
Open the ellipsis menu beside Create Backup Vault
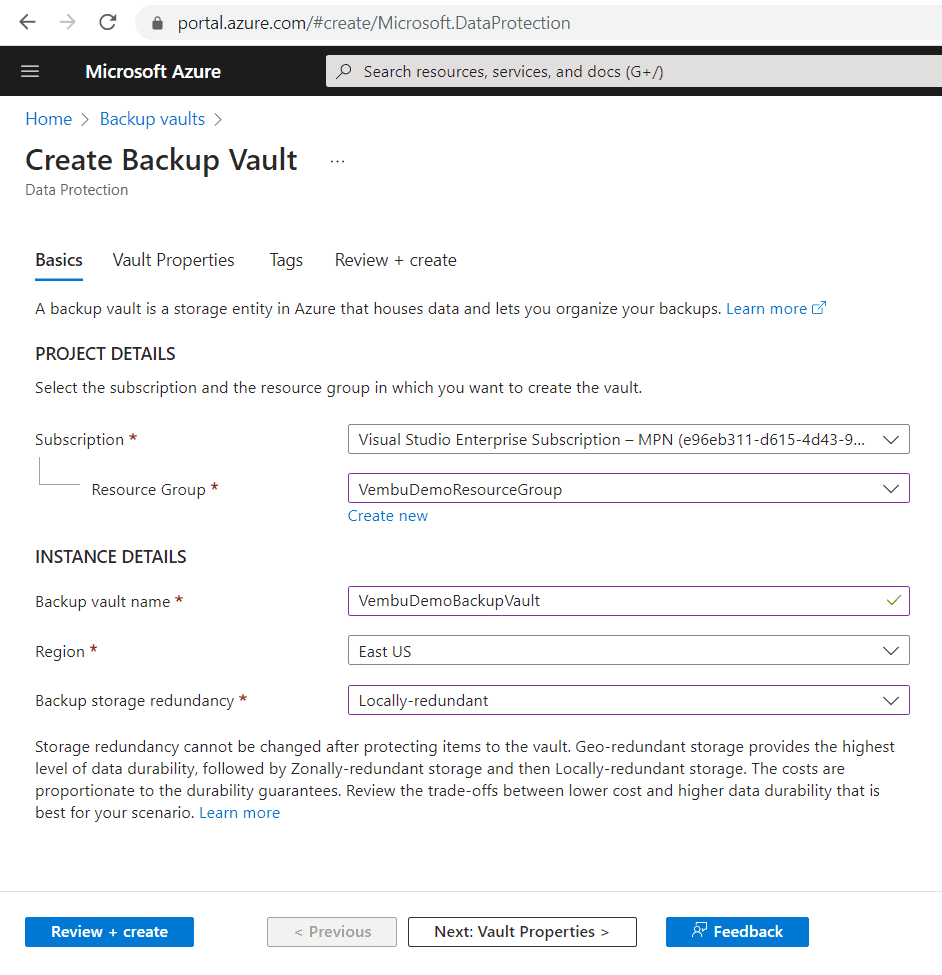pyautogui.click(x=337, y=161)
